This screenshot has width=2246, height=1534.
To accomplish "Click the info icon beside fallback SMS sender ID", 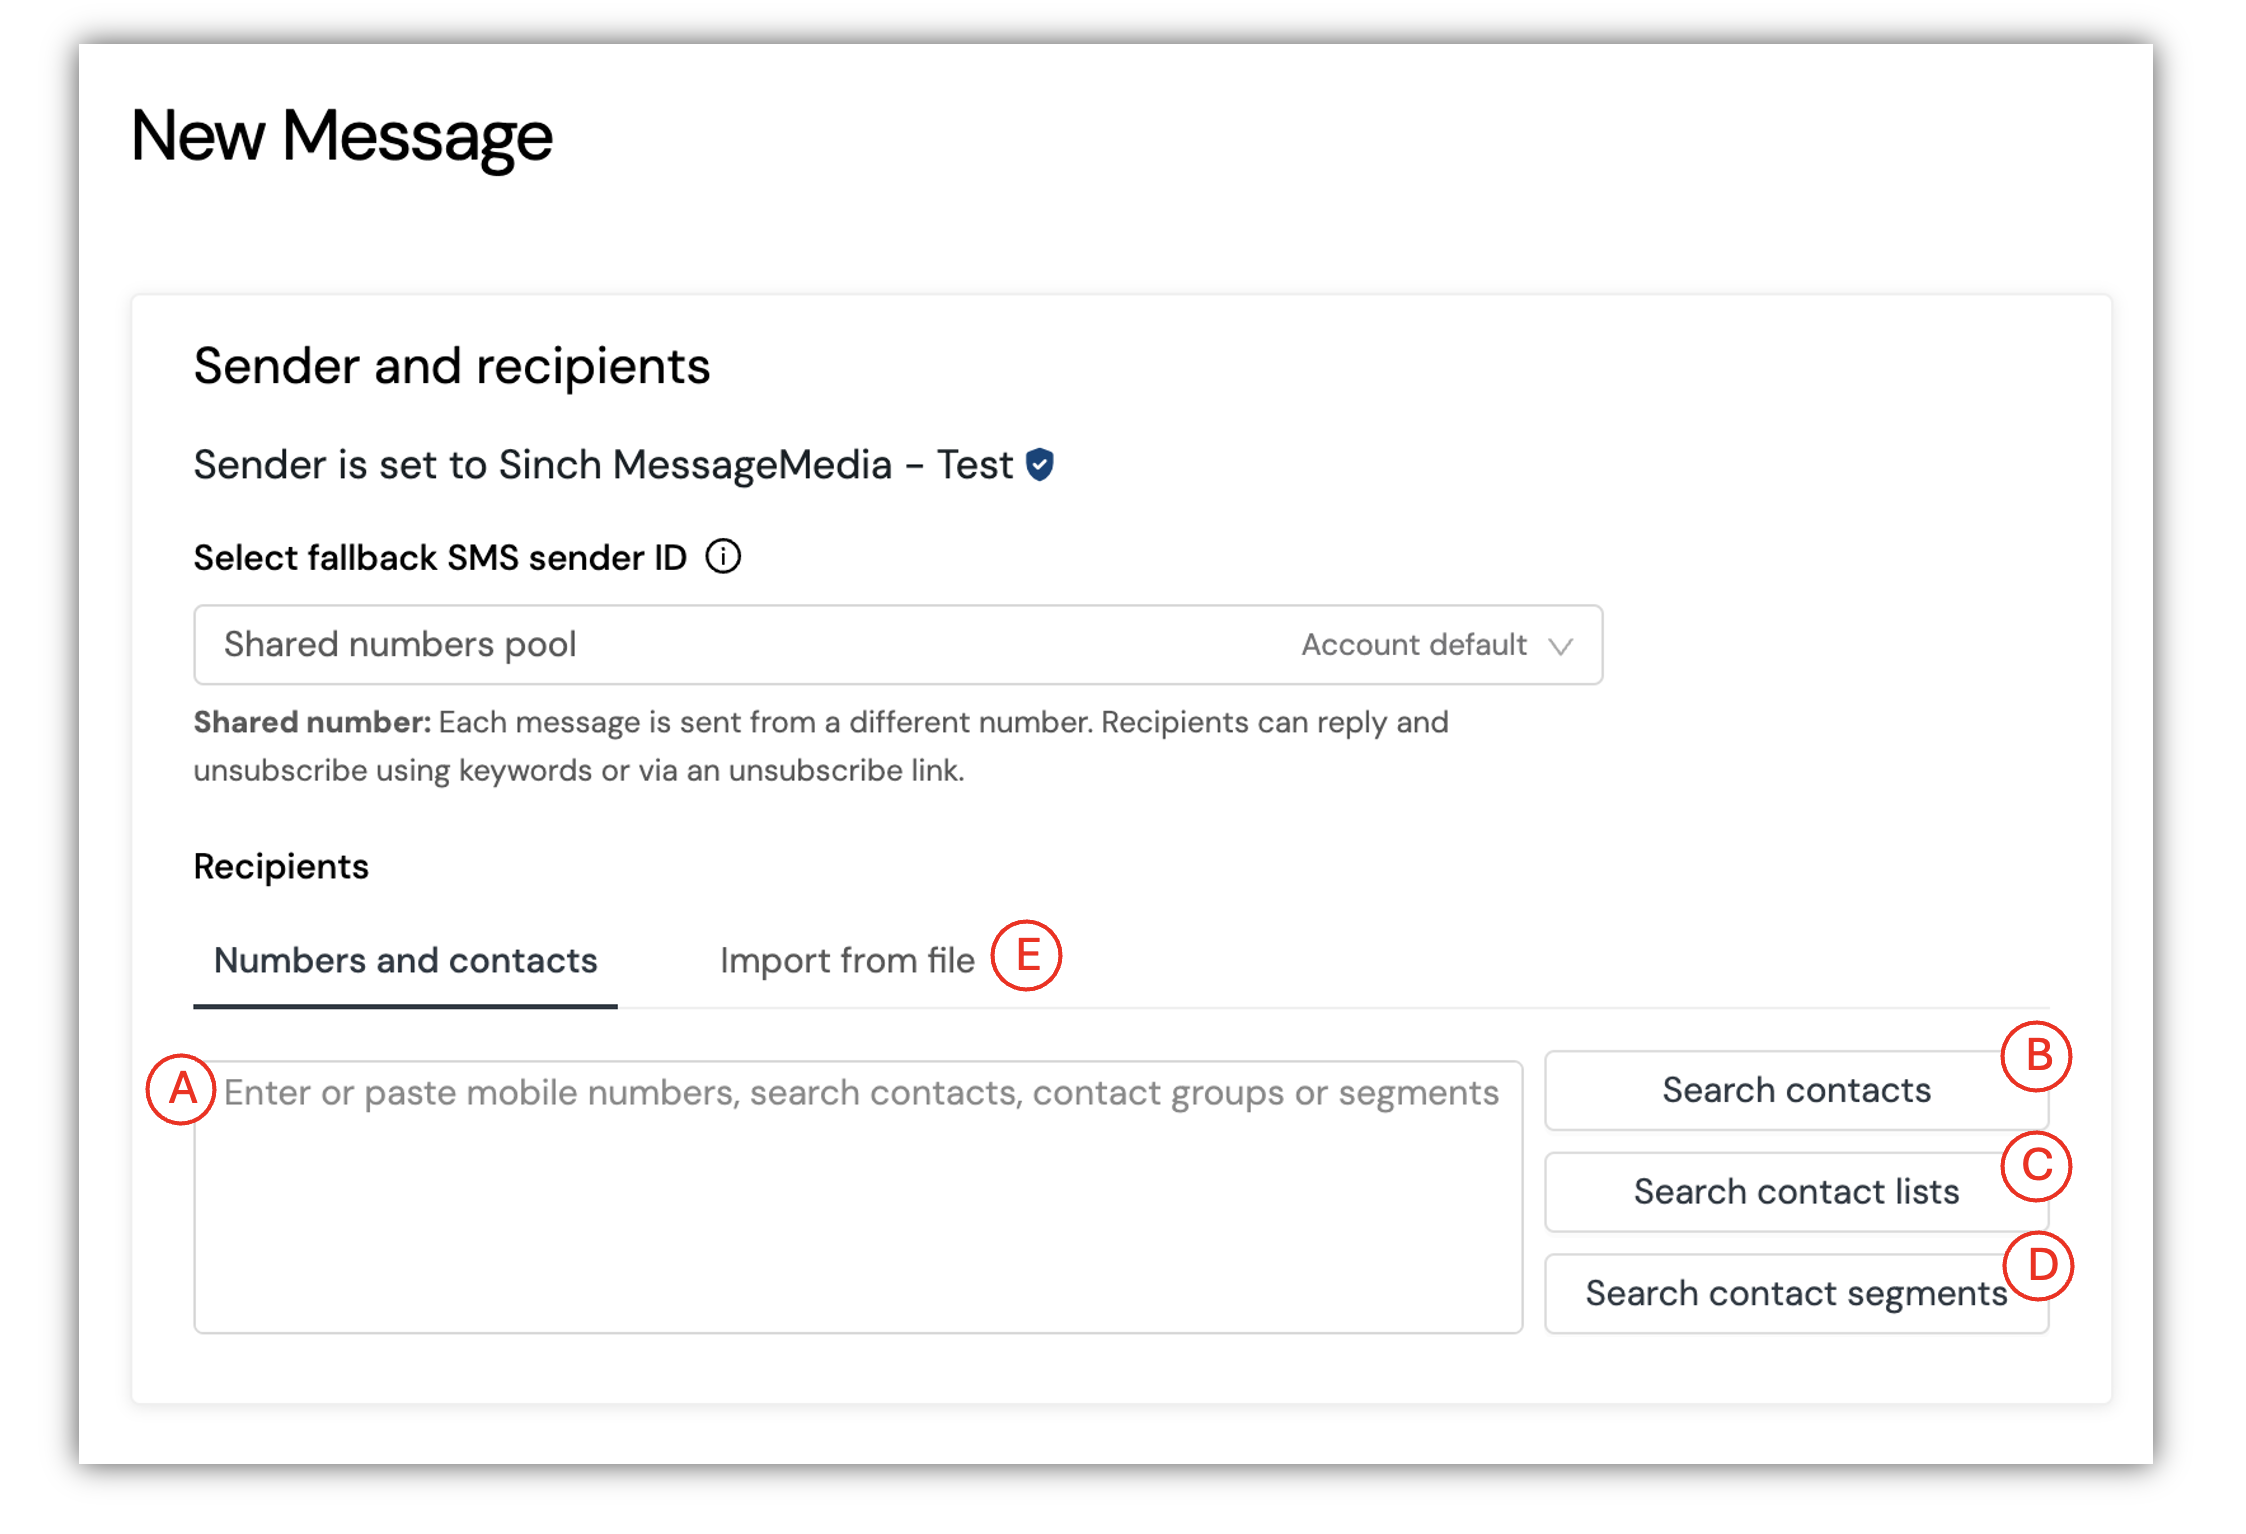I will (723, 556).
